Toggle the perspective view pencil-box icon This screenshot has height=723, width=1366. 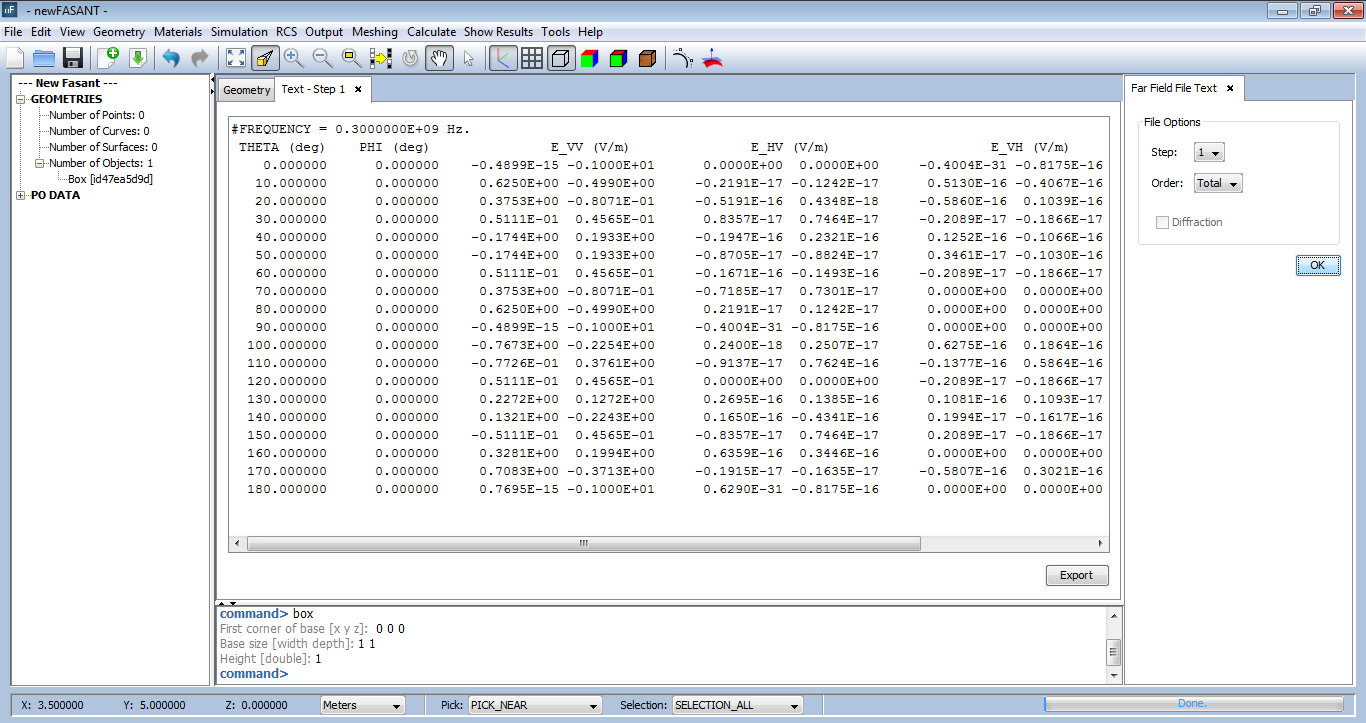[x=265, y=58]
